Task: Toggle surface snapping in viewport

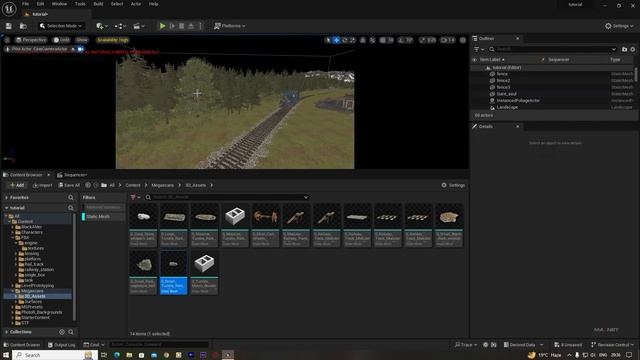Action: click(x=372, y=40)
